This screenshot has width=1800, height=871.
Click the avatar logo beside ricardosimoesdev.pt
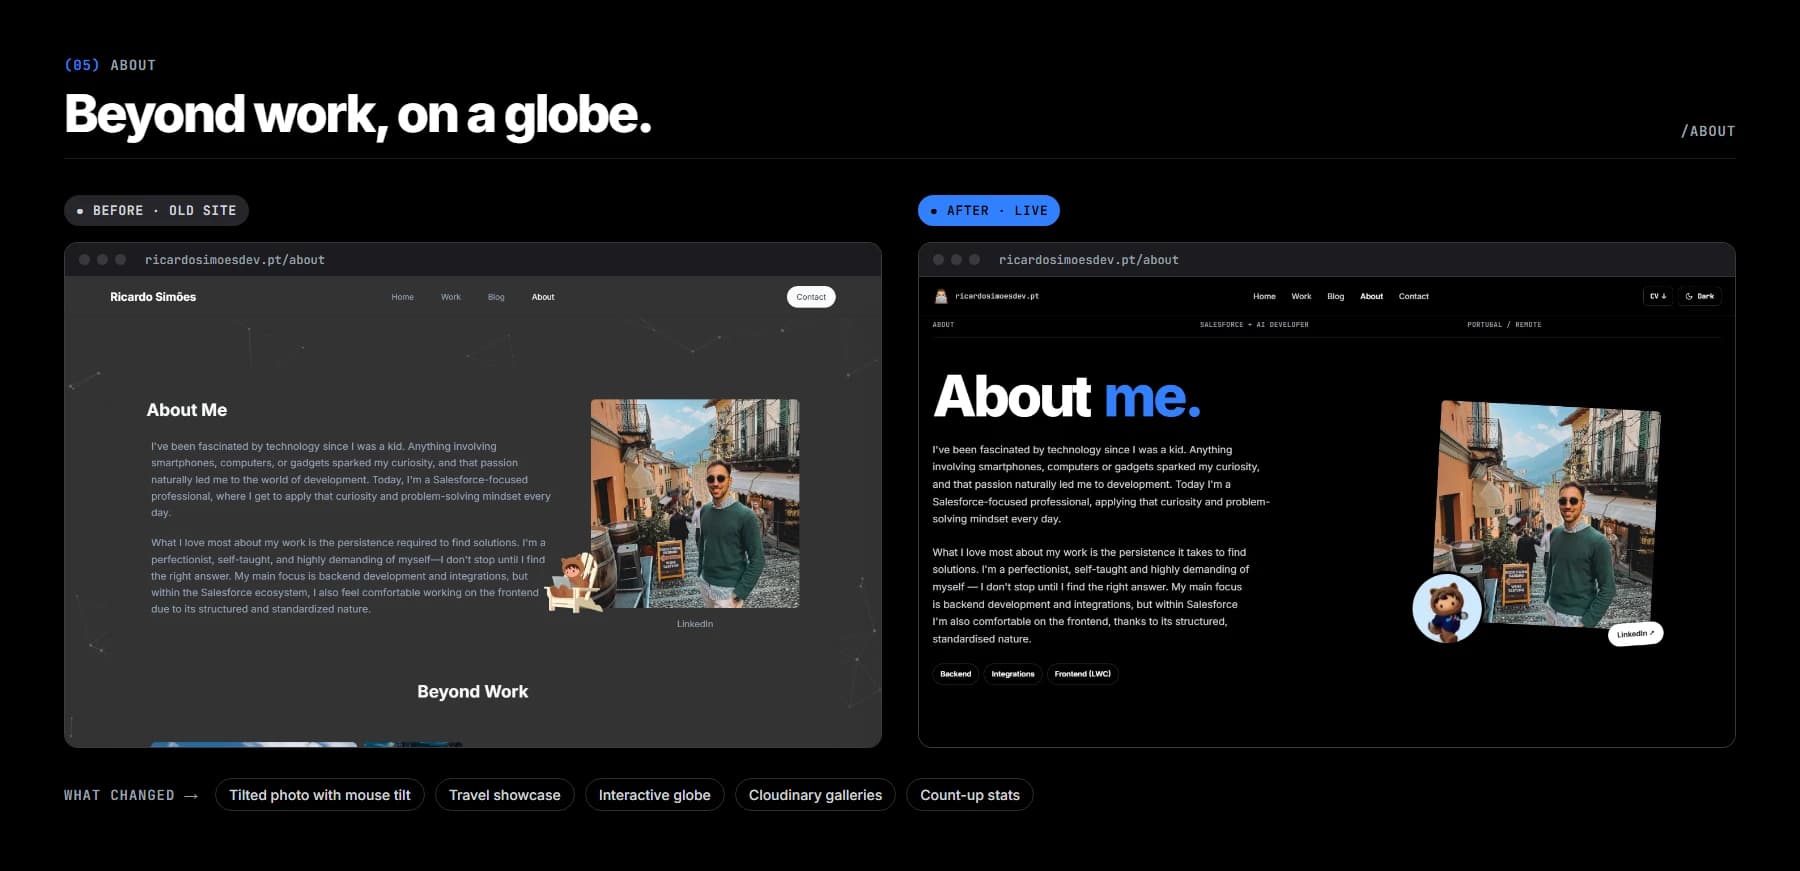click(x=940, y=296)
